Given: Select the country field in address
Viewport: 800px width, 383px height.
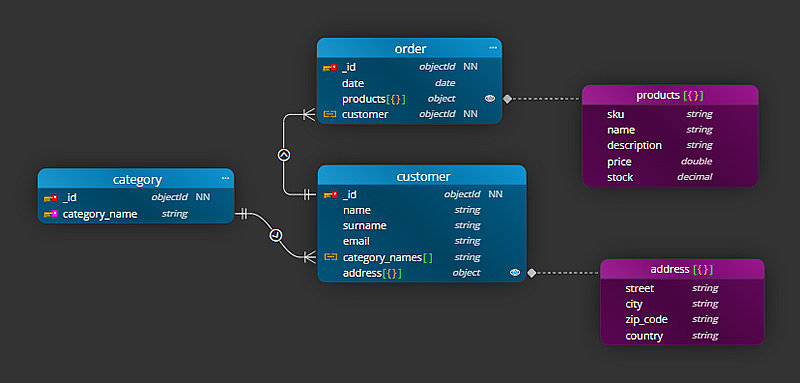Looking at the screenshot, I should (x=682, y=336).
